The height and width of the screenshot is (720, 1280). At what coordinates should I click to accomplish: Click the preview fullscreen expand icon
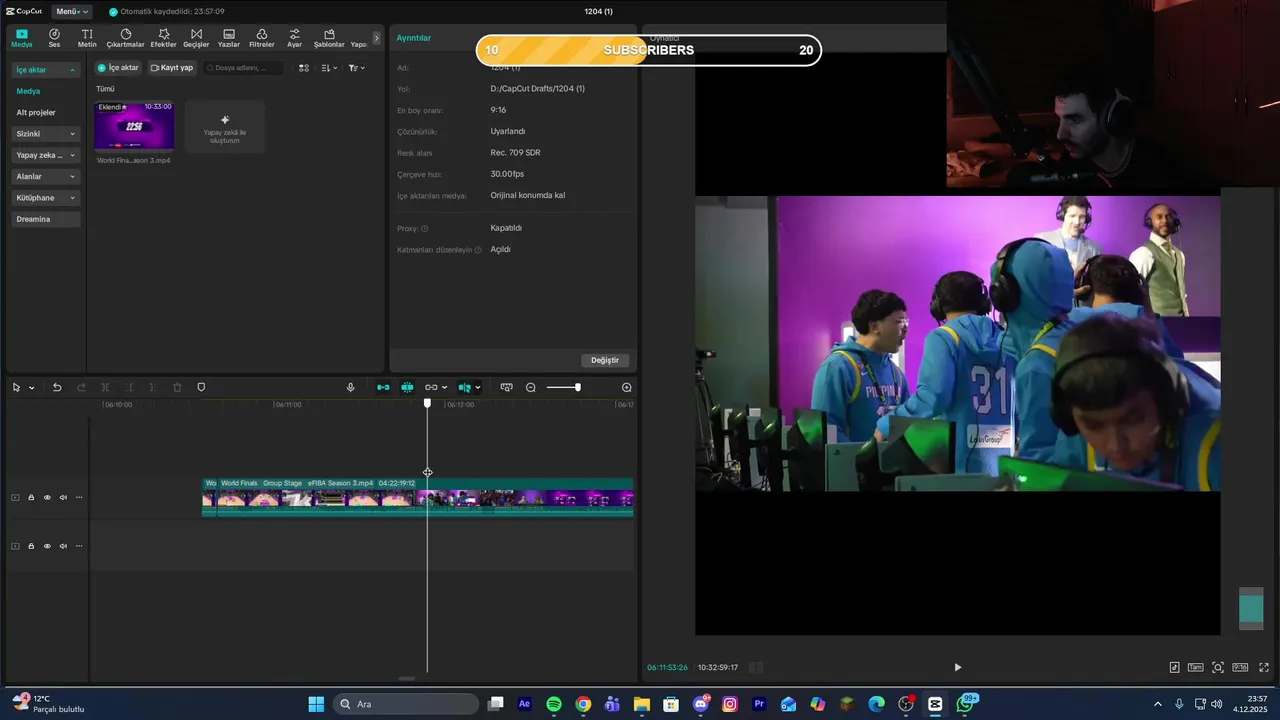click(1264, 667)
